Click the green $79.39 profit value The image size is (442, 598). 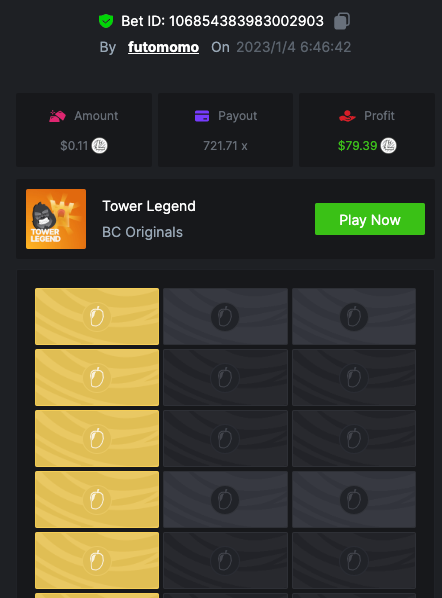tap(357, 146)
